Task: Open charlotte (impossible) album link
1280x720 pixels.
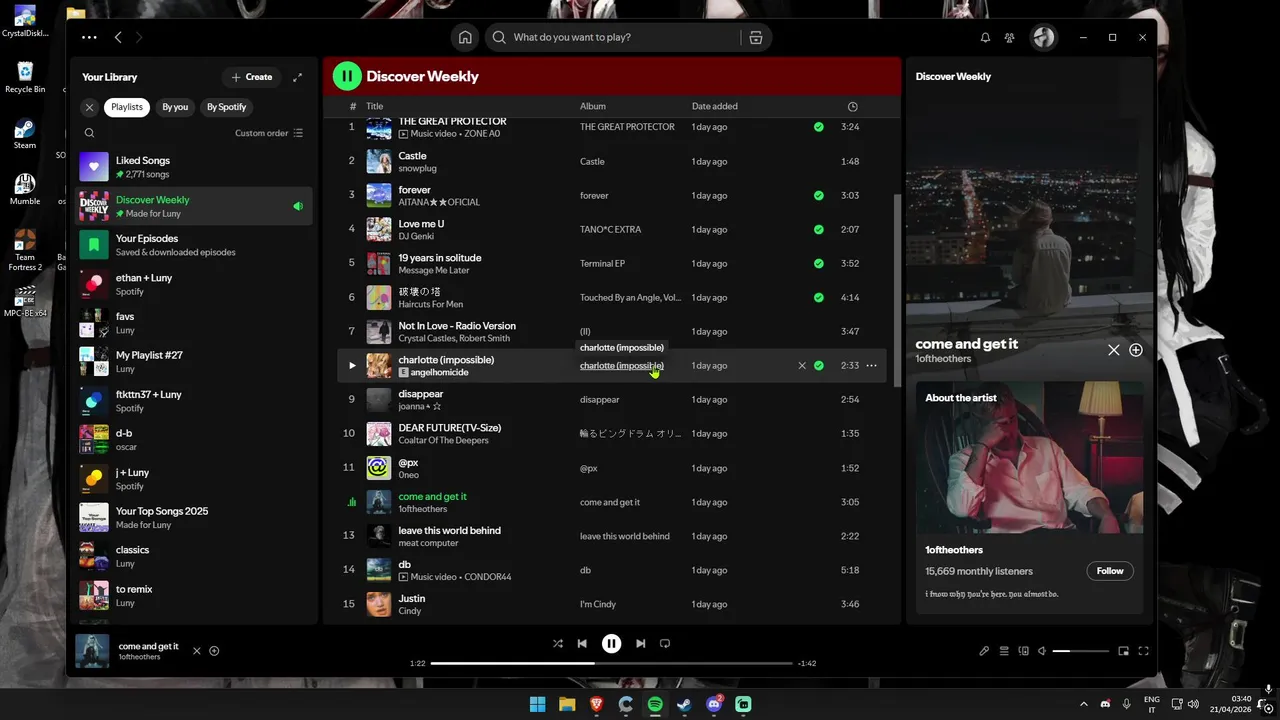Action: coord(621,366)
